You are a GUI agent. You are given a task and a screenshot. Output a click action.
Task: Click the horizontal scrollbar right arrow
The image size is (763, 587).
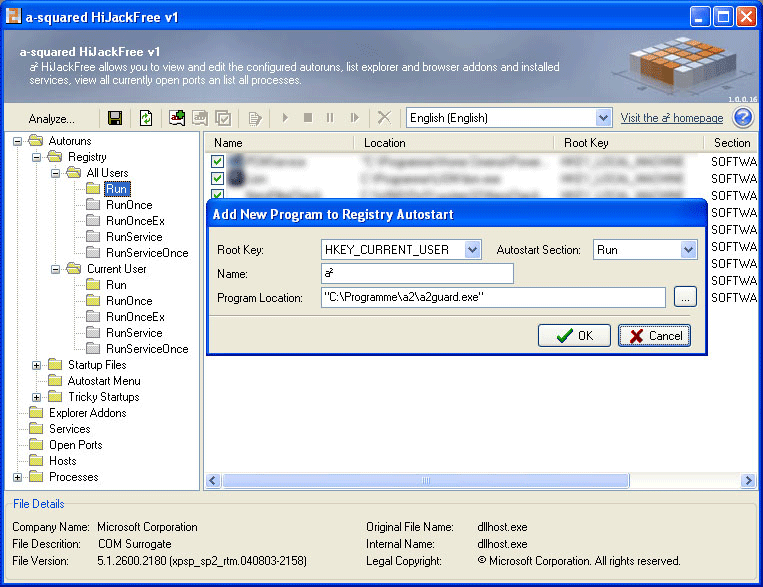[748, 480]
